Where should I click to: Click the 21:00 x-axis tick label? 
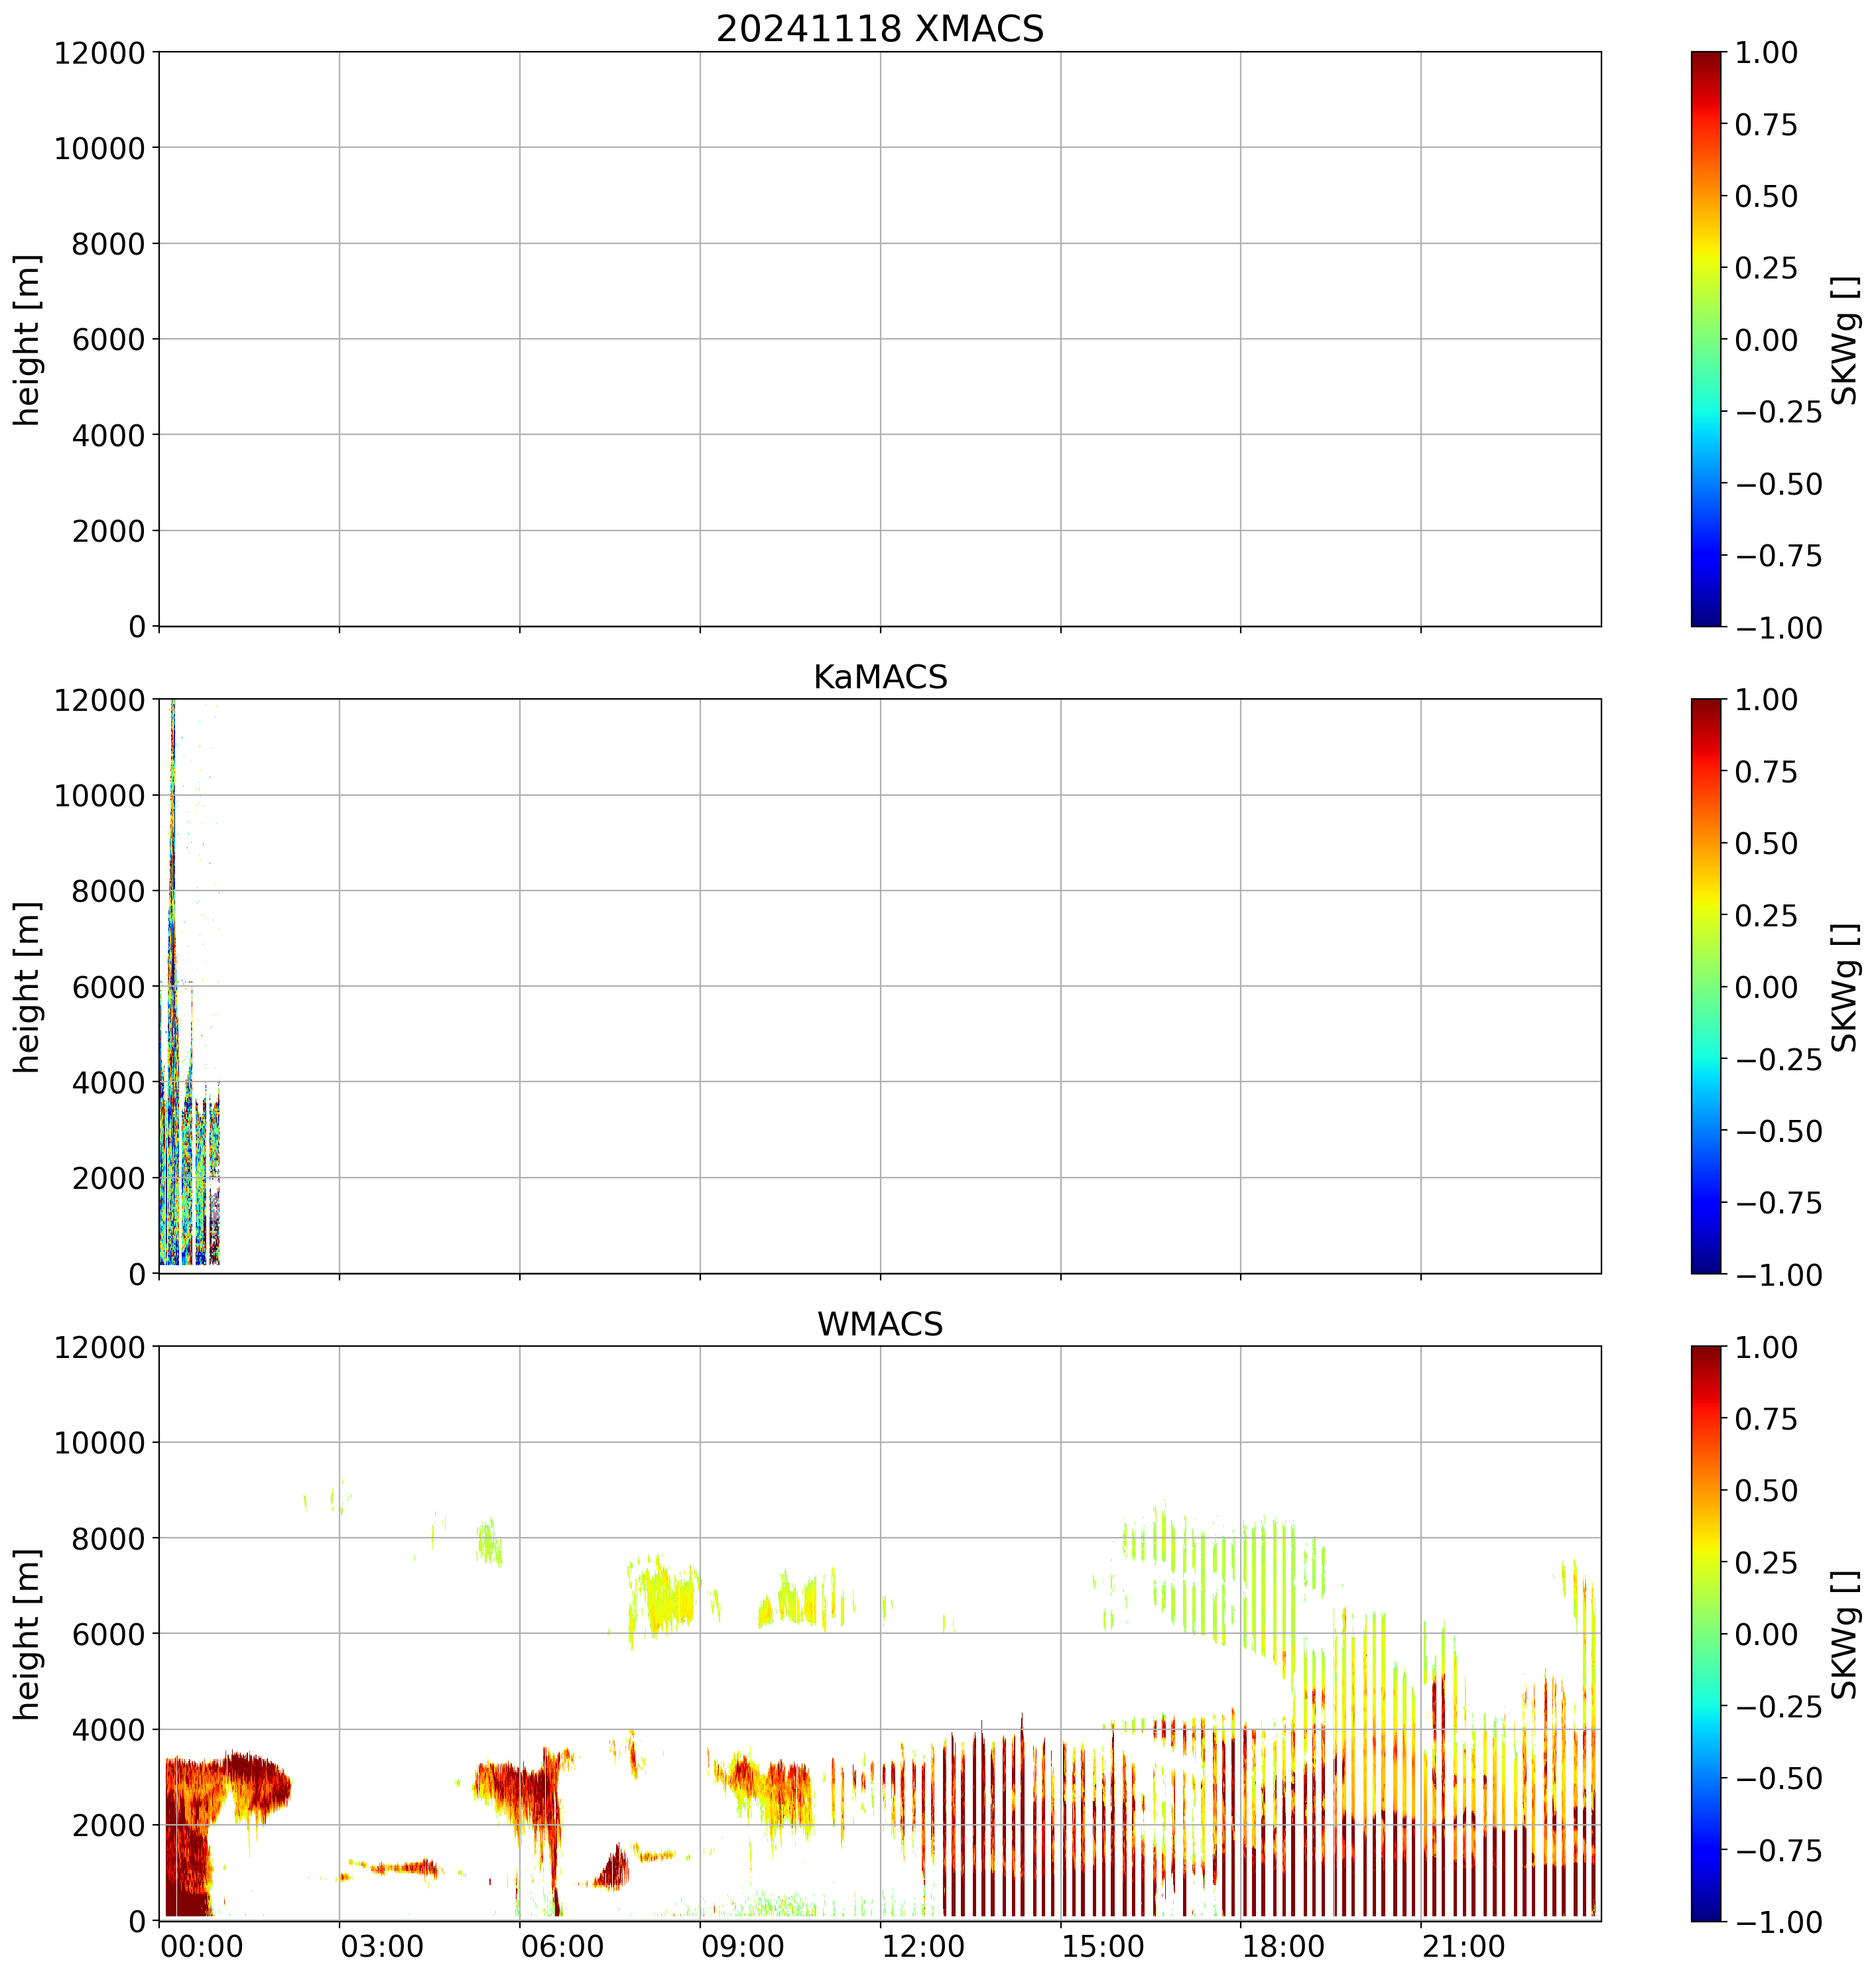pos(1464,1947)
